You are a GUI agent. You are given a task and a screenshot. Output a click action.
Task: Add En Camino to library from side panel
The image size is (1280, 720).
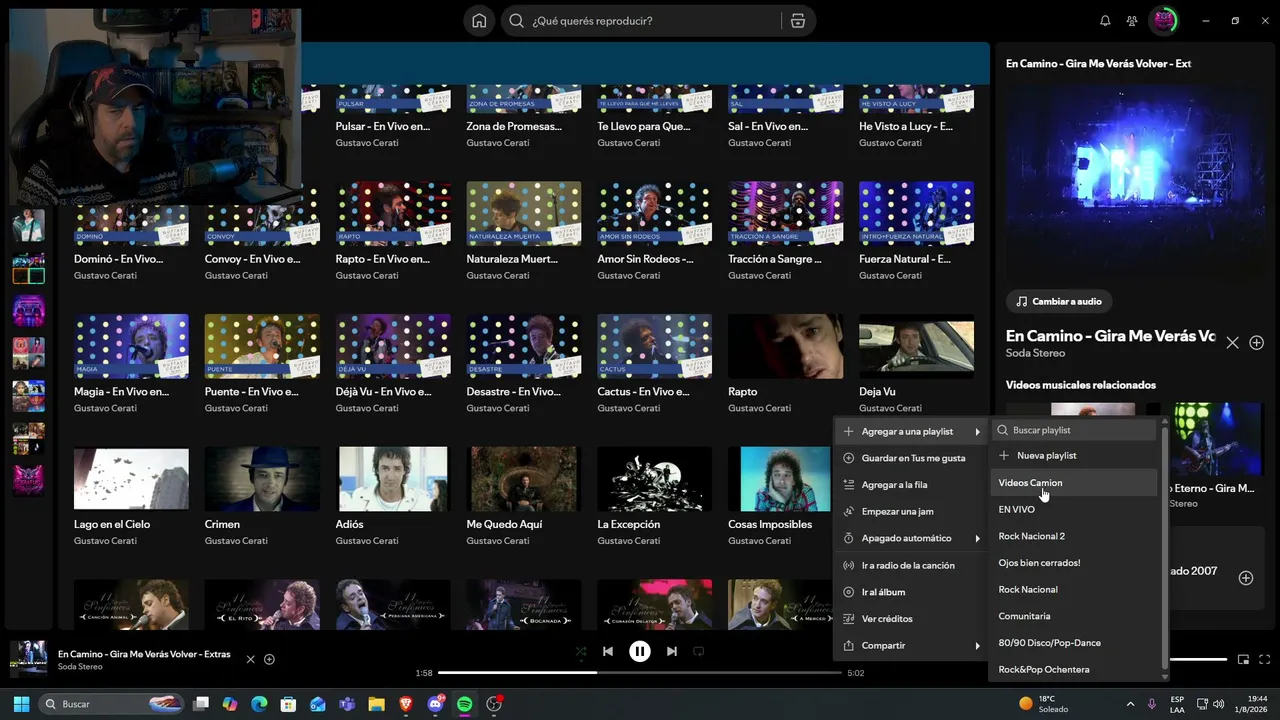pyautogui.click(x=1257, y=343)
